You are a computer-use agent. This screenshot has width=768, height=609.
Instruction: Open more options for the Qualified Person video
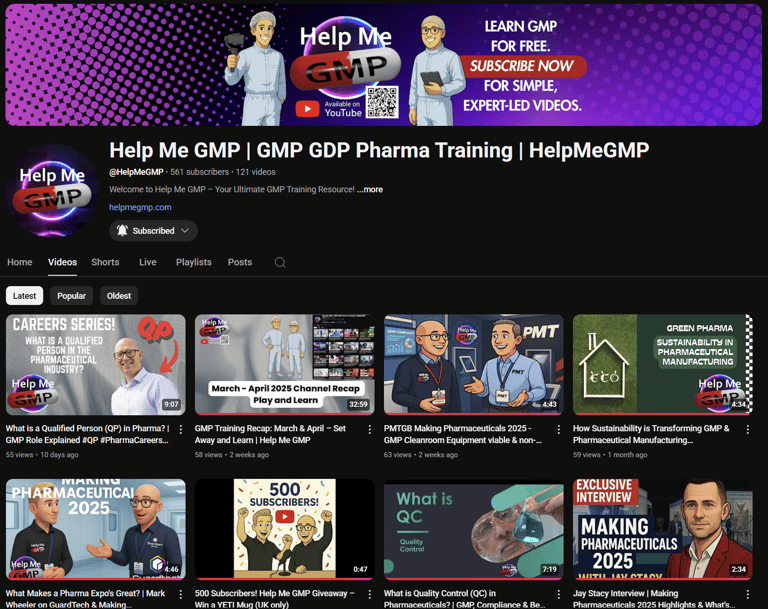(x=181, y=429)
